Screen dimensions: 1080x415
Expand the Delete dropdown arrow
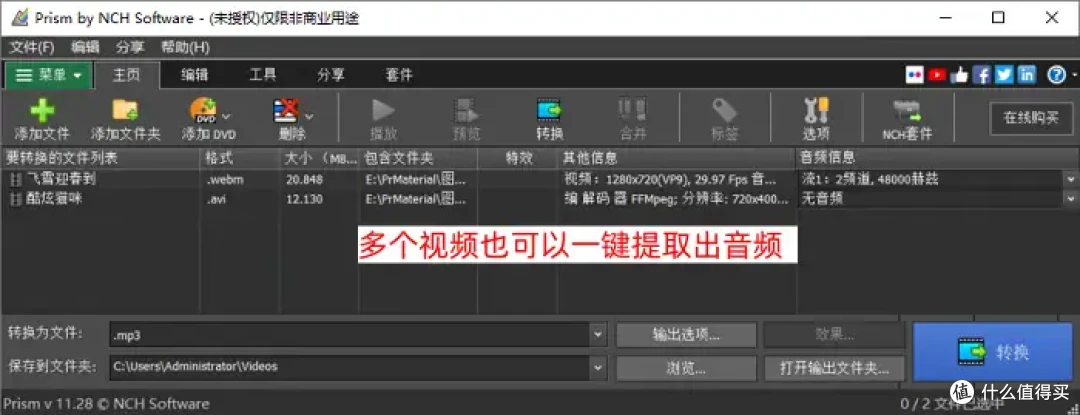click(309, 117)
